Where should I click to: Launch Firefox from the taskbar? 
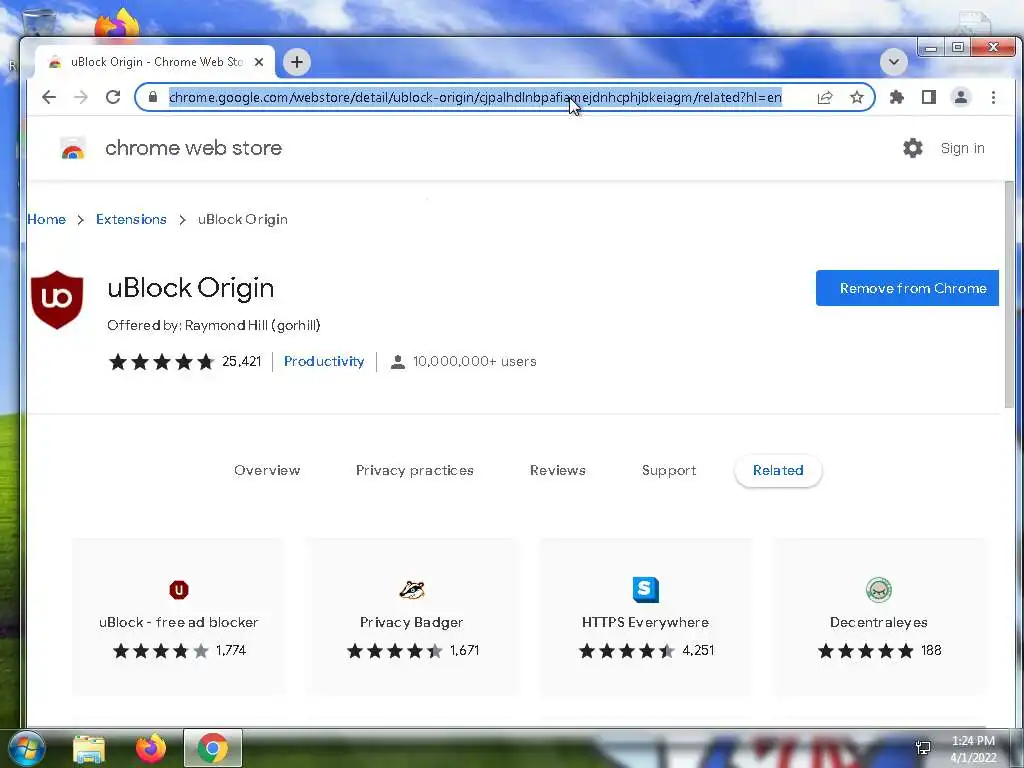[x=150, y=748]
